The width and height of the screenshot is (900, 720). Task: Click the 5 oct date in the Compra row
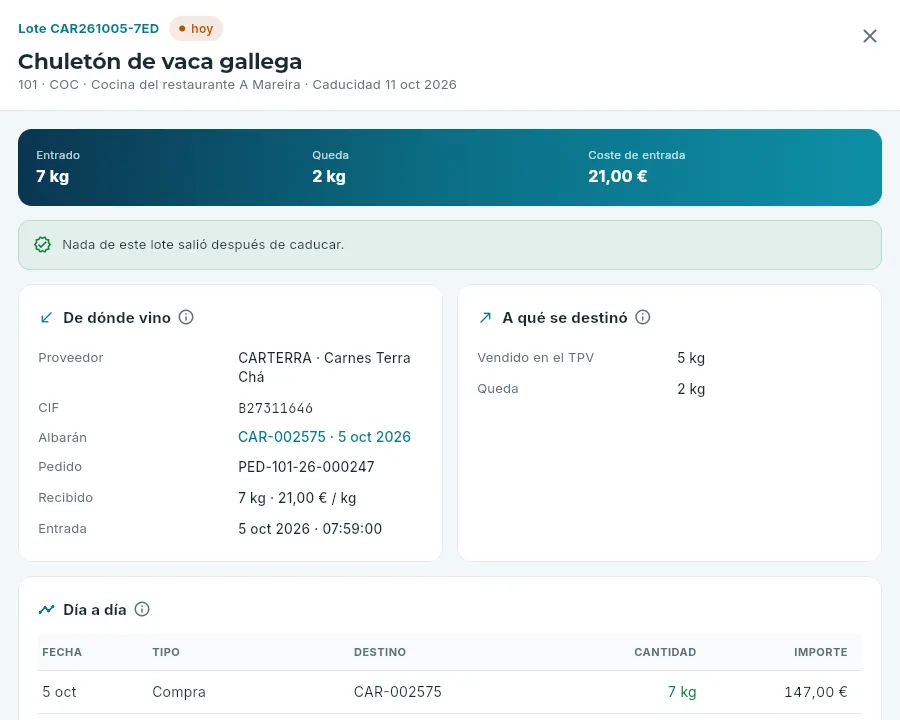point(59,692)
